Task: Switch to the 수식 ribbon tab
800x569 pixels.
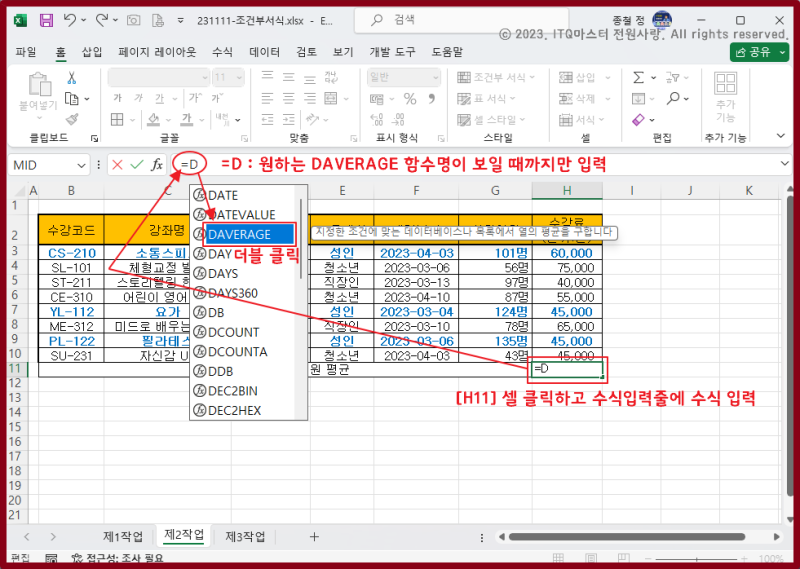Action: coord(222,52)
